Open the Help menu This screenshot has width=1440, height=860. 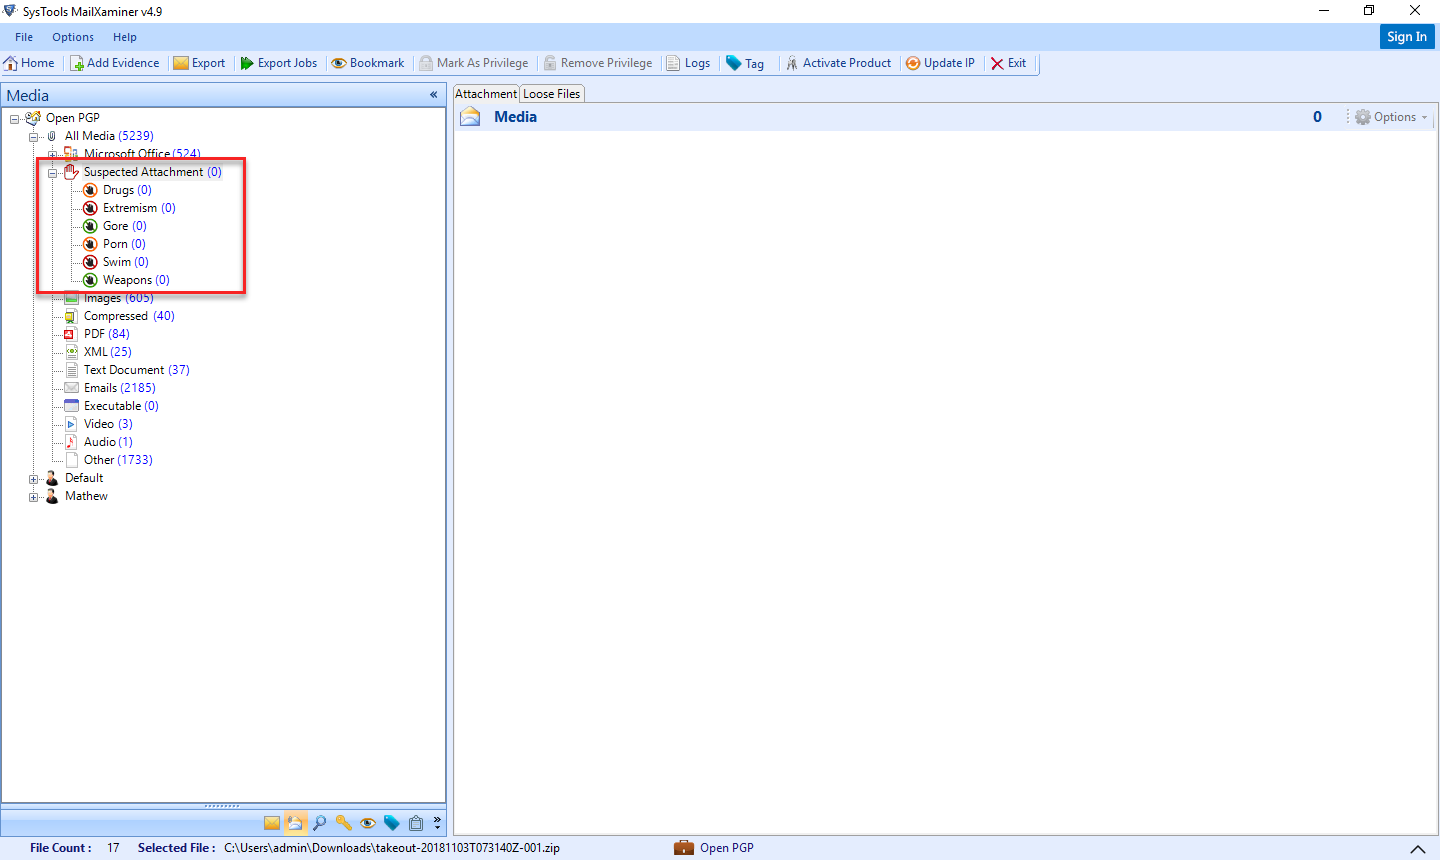[125, 37]
